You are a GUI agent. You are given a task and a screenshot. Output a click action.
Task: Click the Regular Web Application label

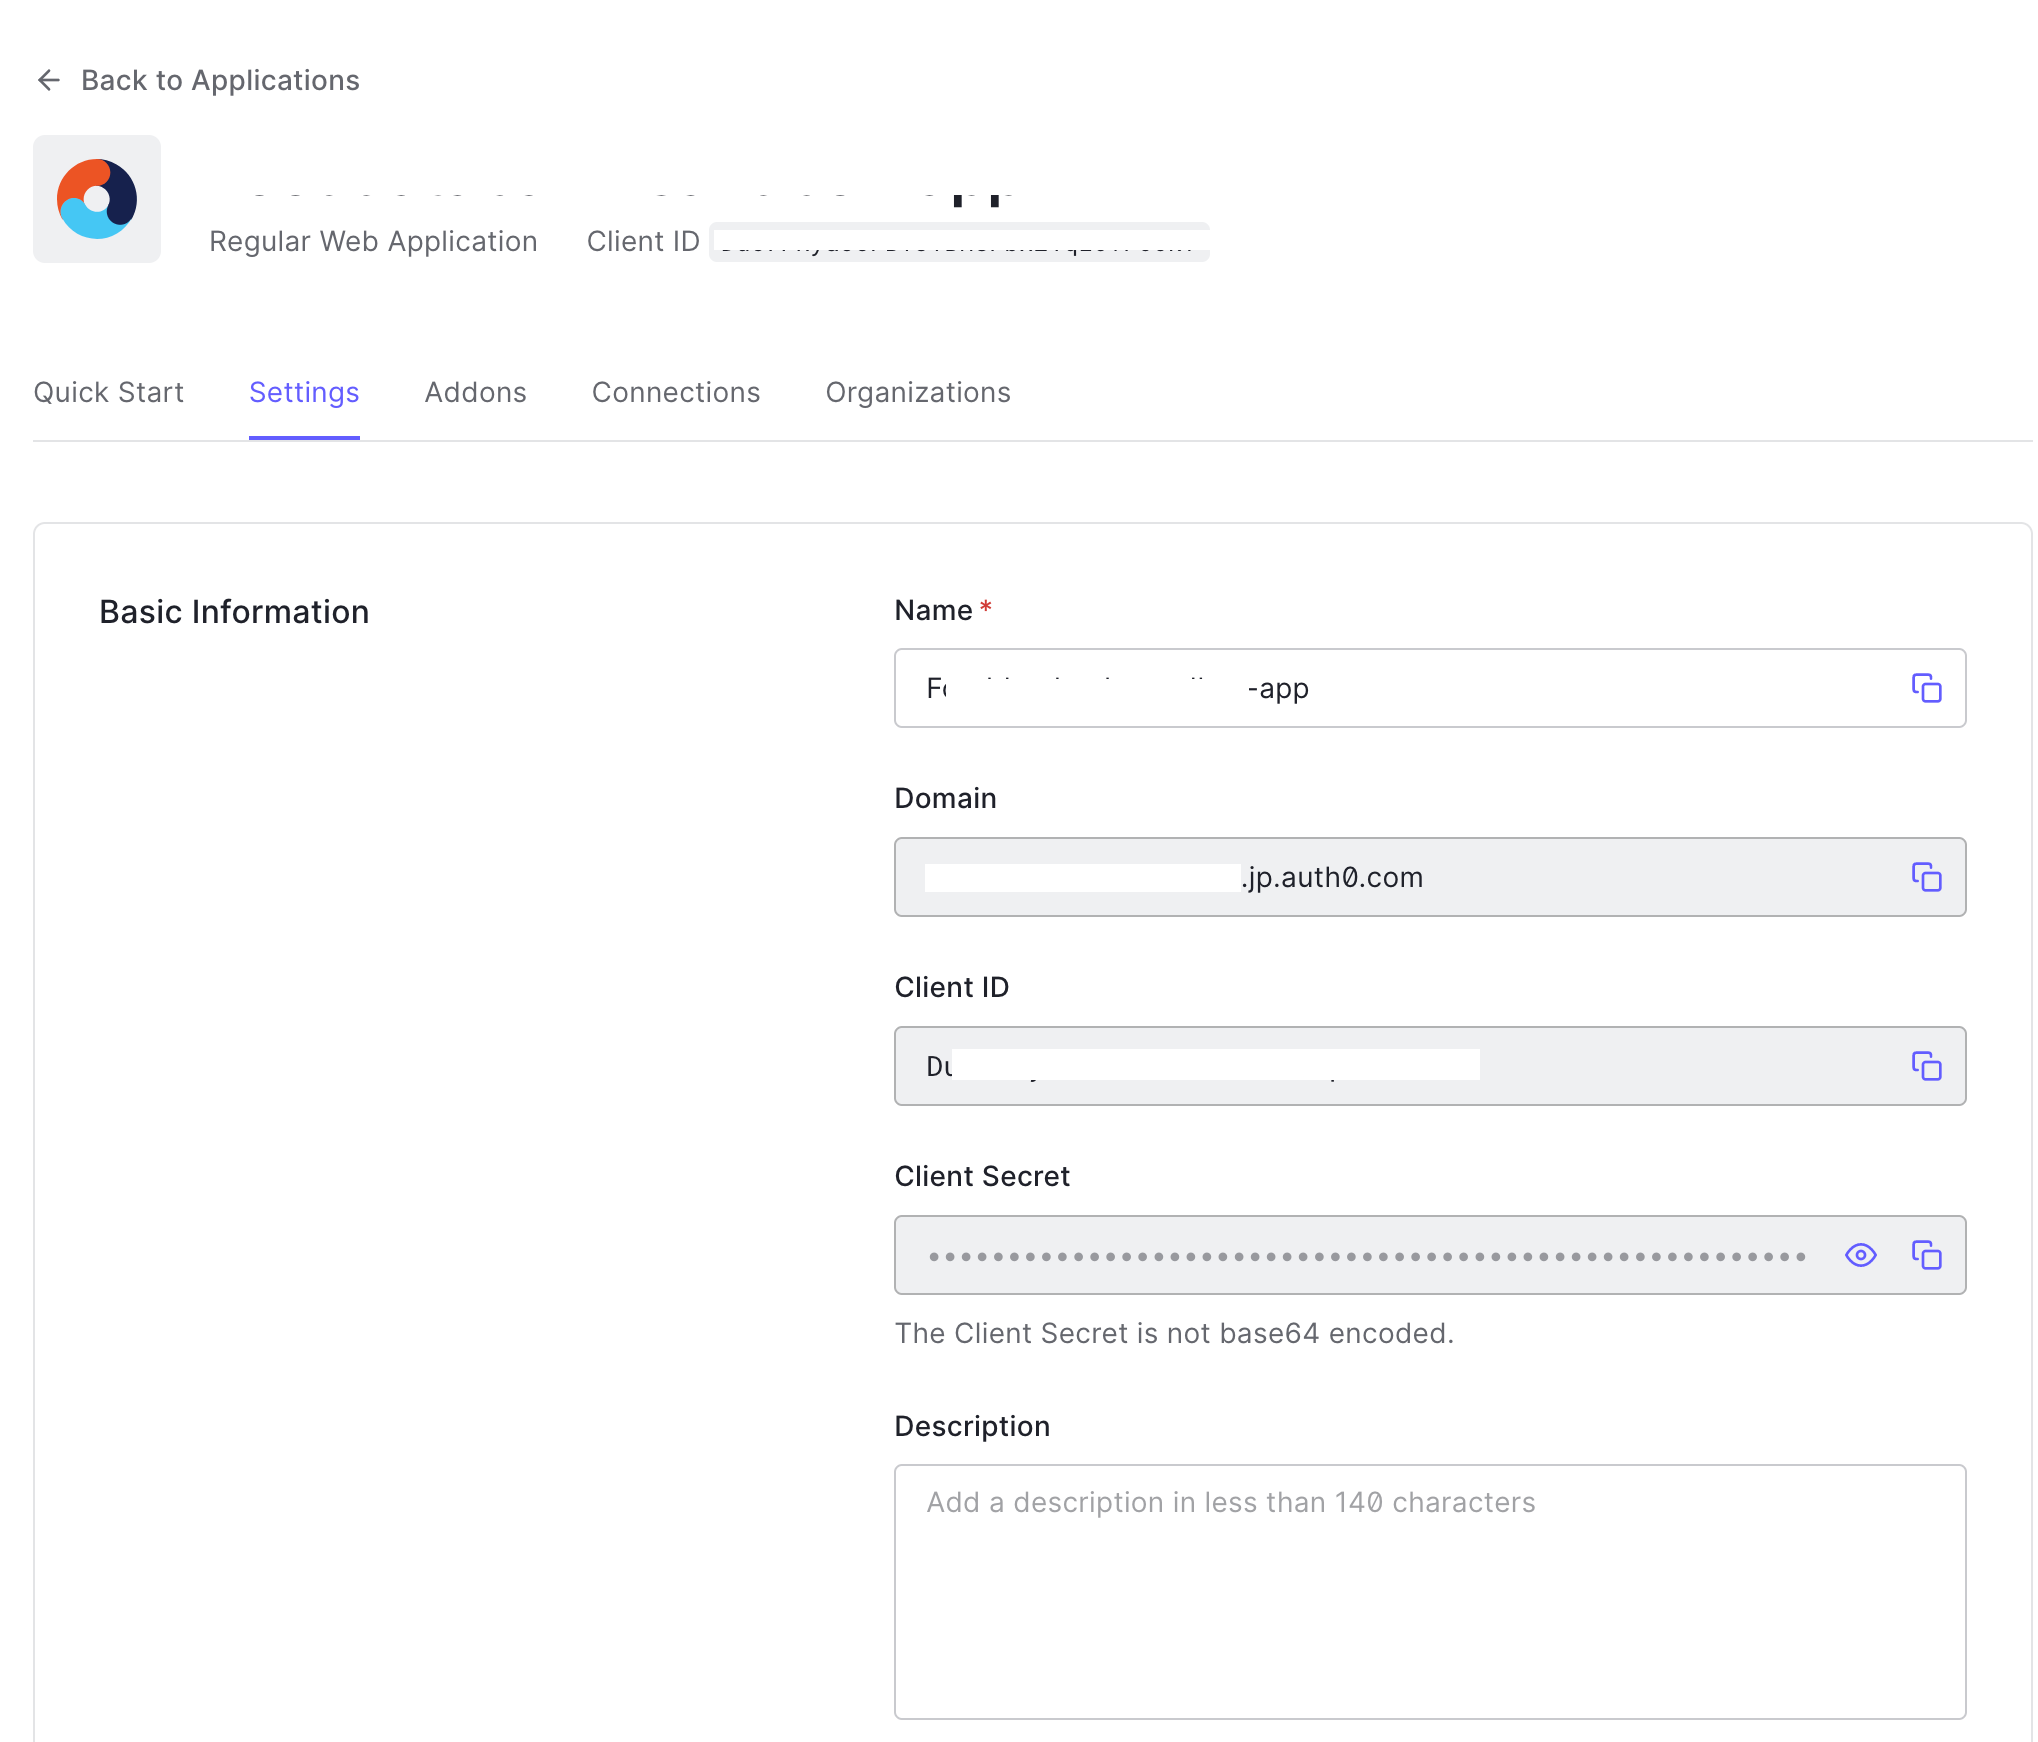click(373, 242)
